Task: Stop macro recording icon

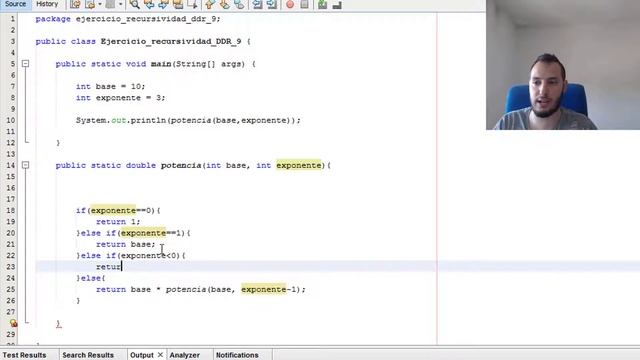Action: click(x=304, y=4)
